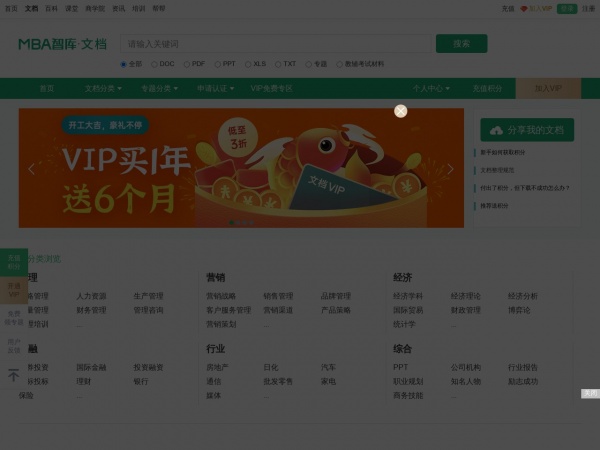Select the first banner carousel dot
The width and height of the screenshot is (600, 450).
click(x=231, y=222)
